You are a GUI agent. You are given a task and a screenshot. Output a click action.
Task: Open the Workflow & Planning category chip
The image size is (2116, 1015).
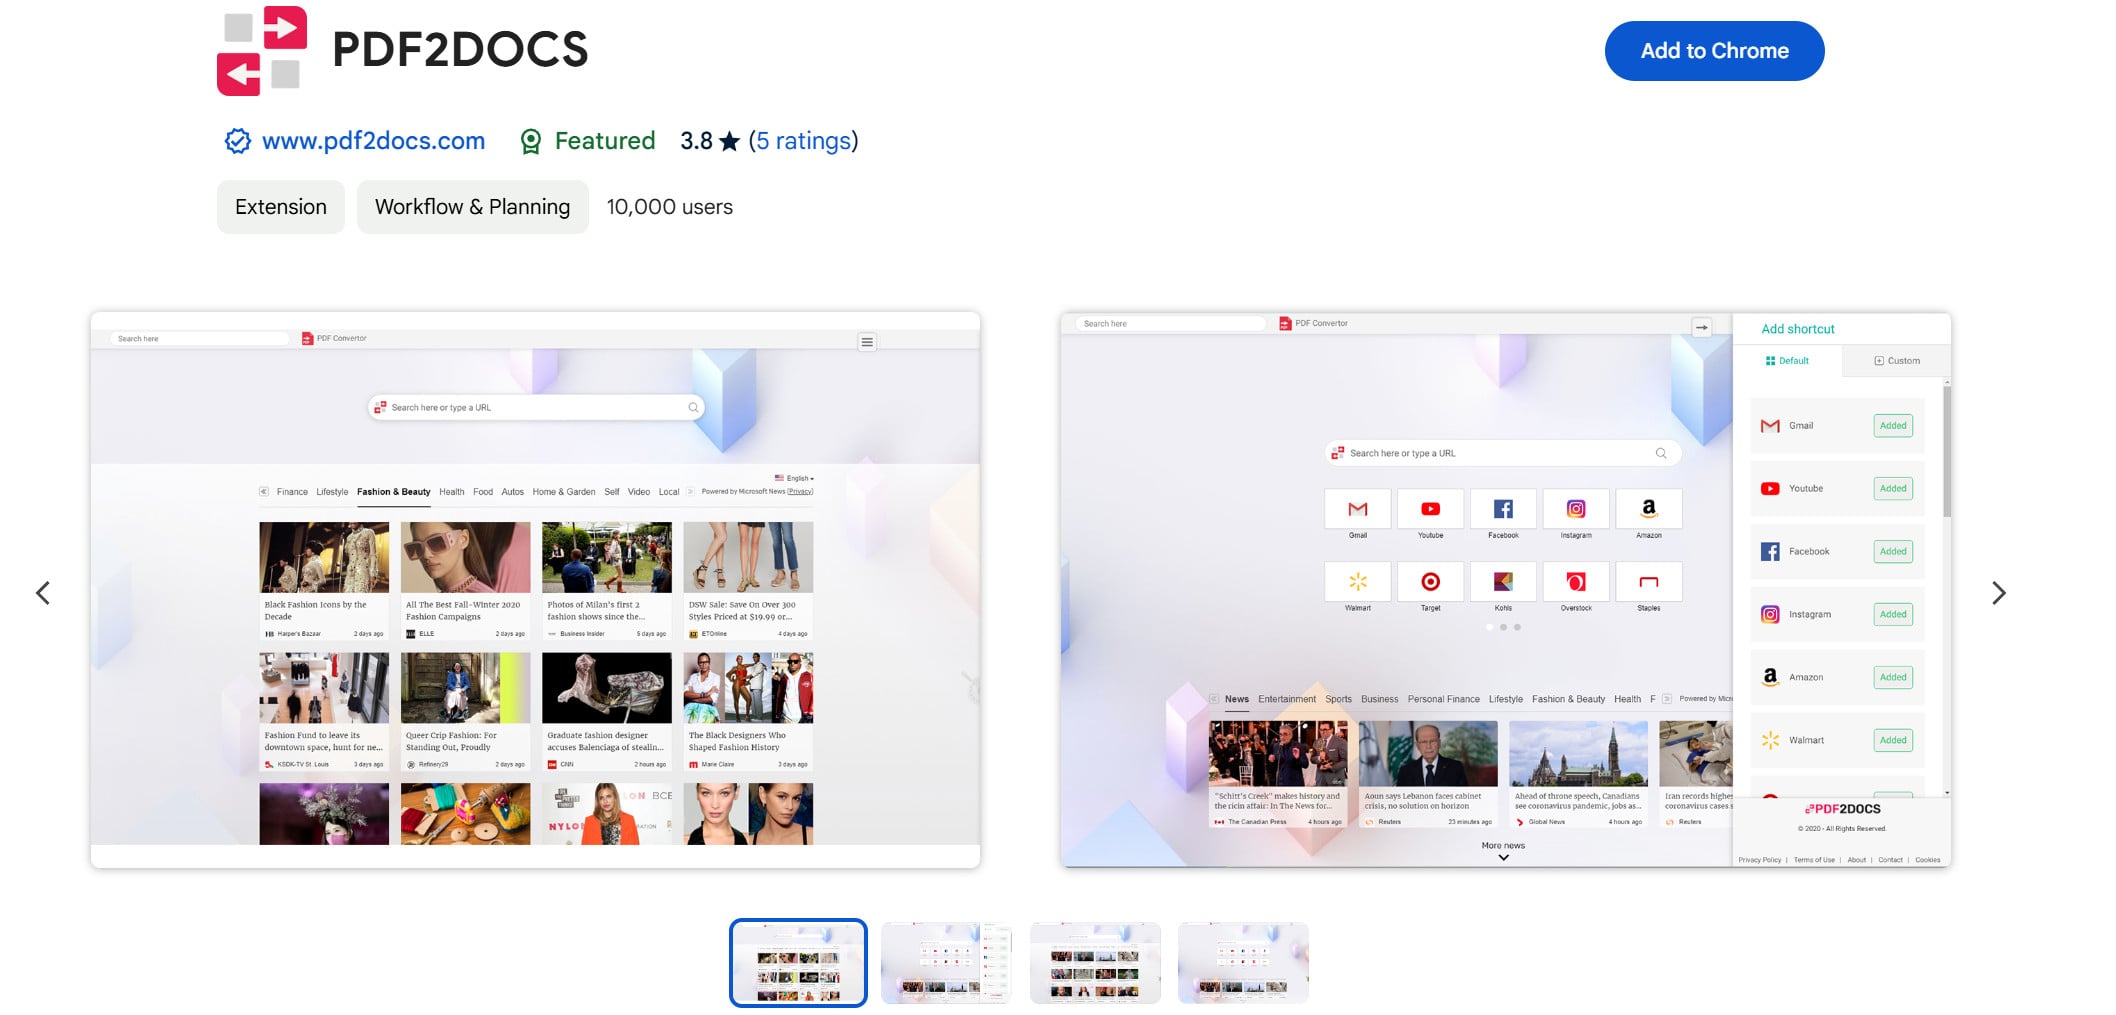473,207
